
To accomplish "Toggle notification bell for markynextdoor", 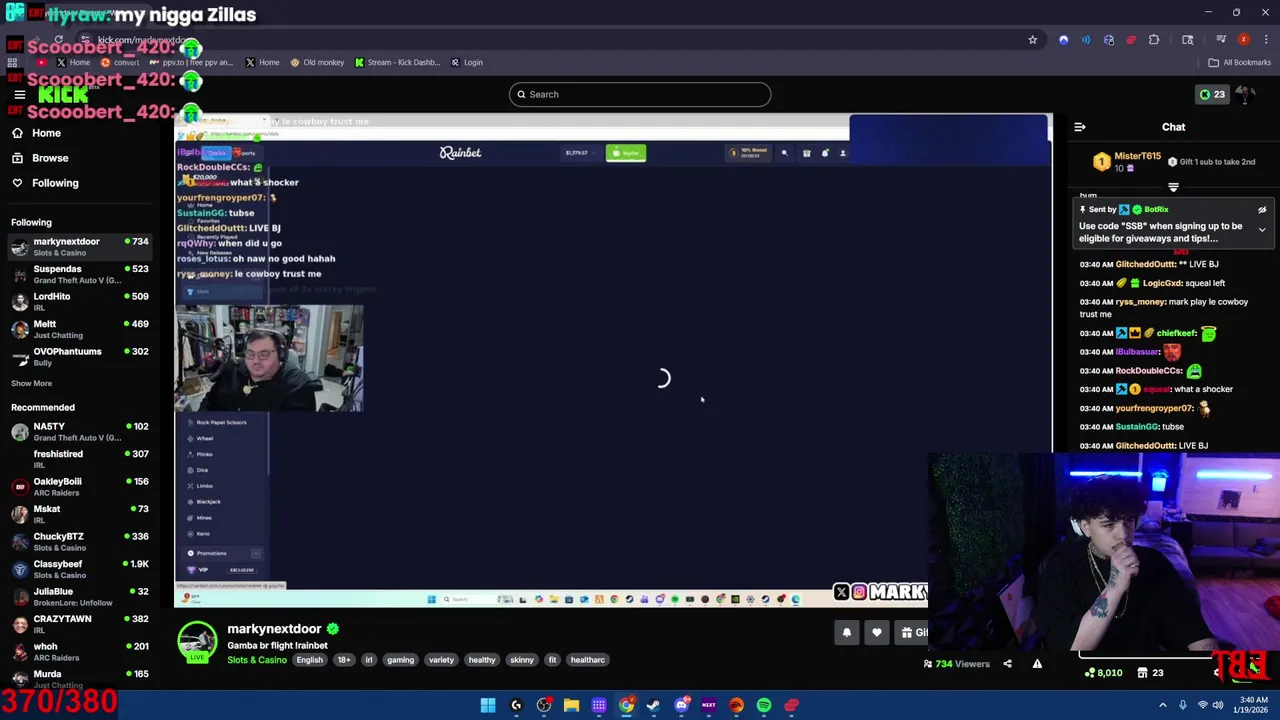I will click(x=847, y=632).
